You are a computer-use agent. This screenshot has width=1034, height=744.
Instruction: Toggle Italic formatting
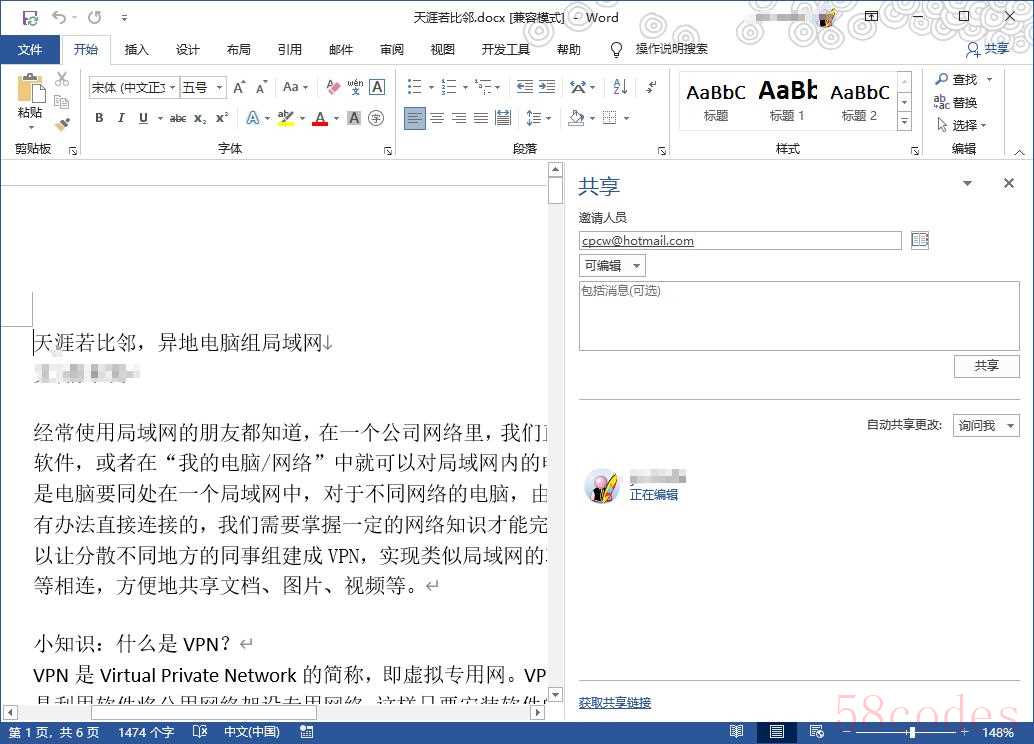click(121, 118)
